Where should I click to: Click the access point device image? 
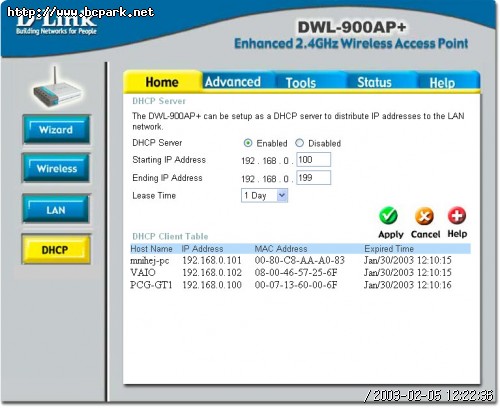click(57, 87)
